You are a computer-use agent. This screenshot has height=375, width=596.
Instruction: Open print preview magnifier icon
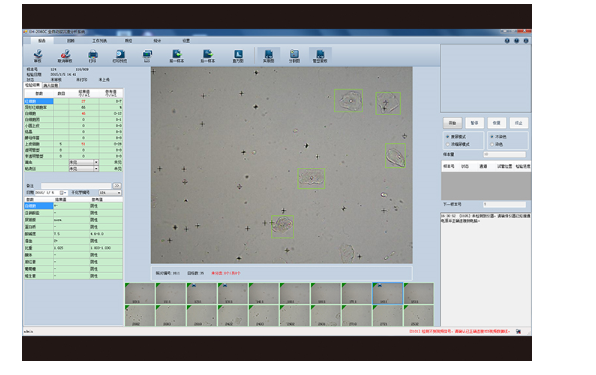point(120,55)
